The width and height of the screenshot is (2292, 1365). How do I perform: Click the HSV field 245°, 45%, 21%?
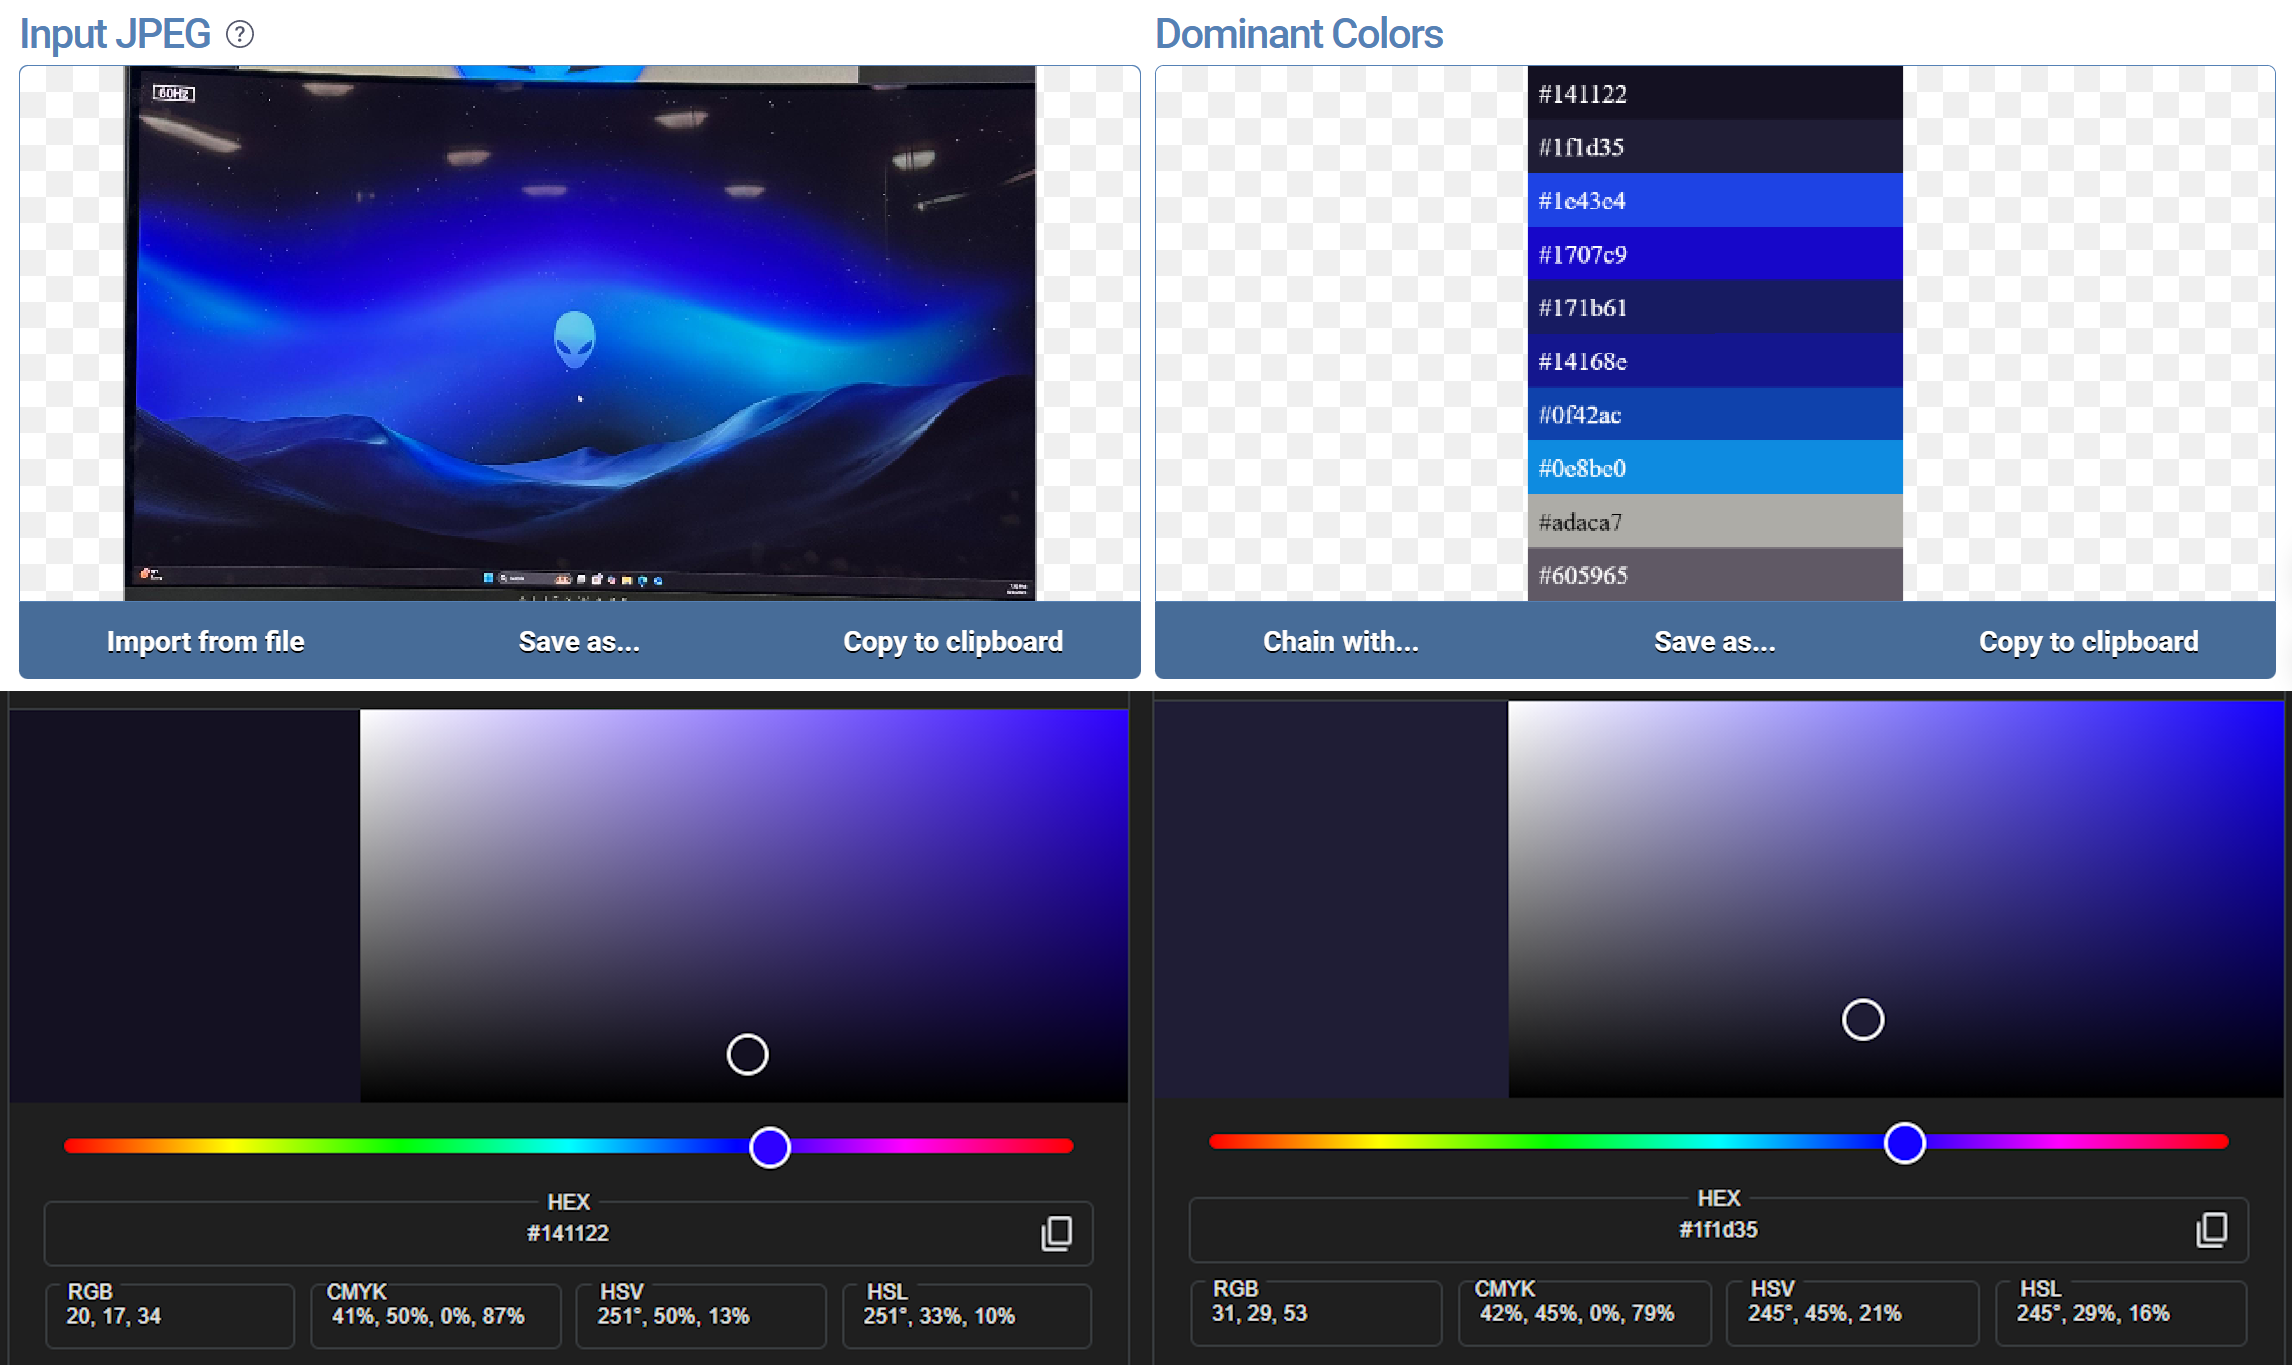click(1853, 1312)
